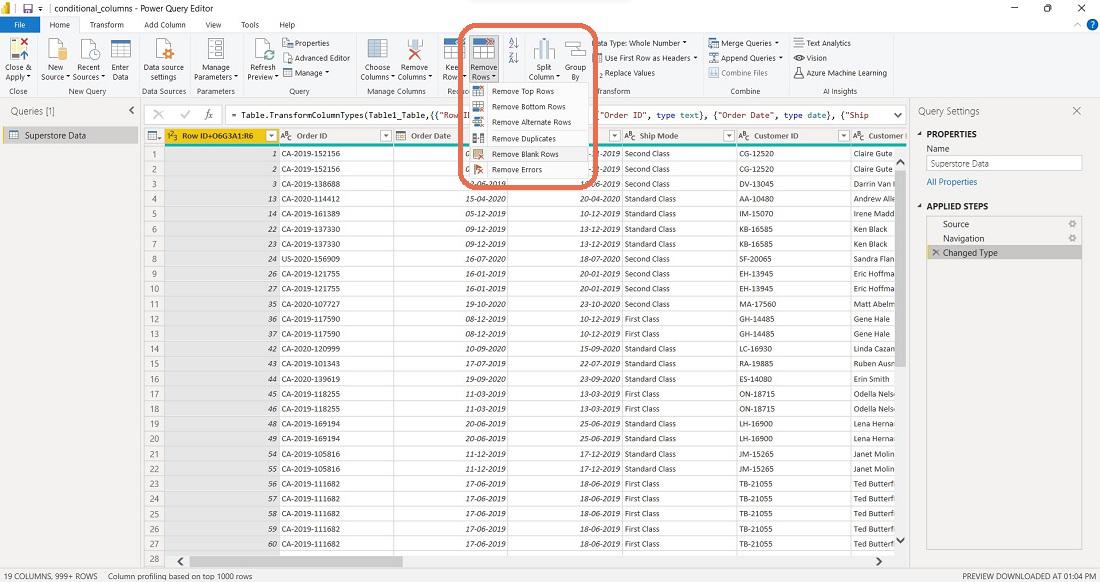Open the New Source icon
Image resolution: width=1100 pixels, height=582 pixels.
tap(56, 50)
